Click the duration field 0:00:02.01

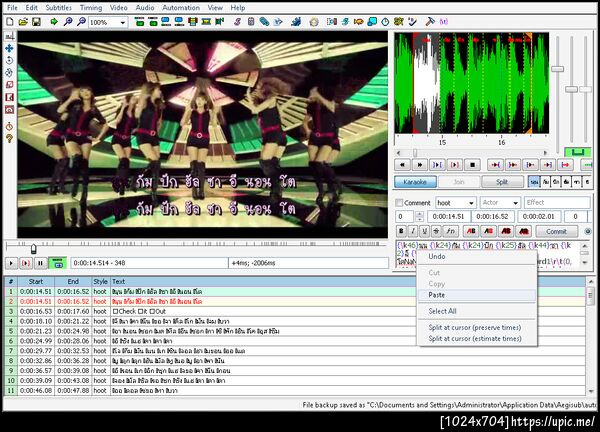point(539,217)
